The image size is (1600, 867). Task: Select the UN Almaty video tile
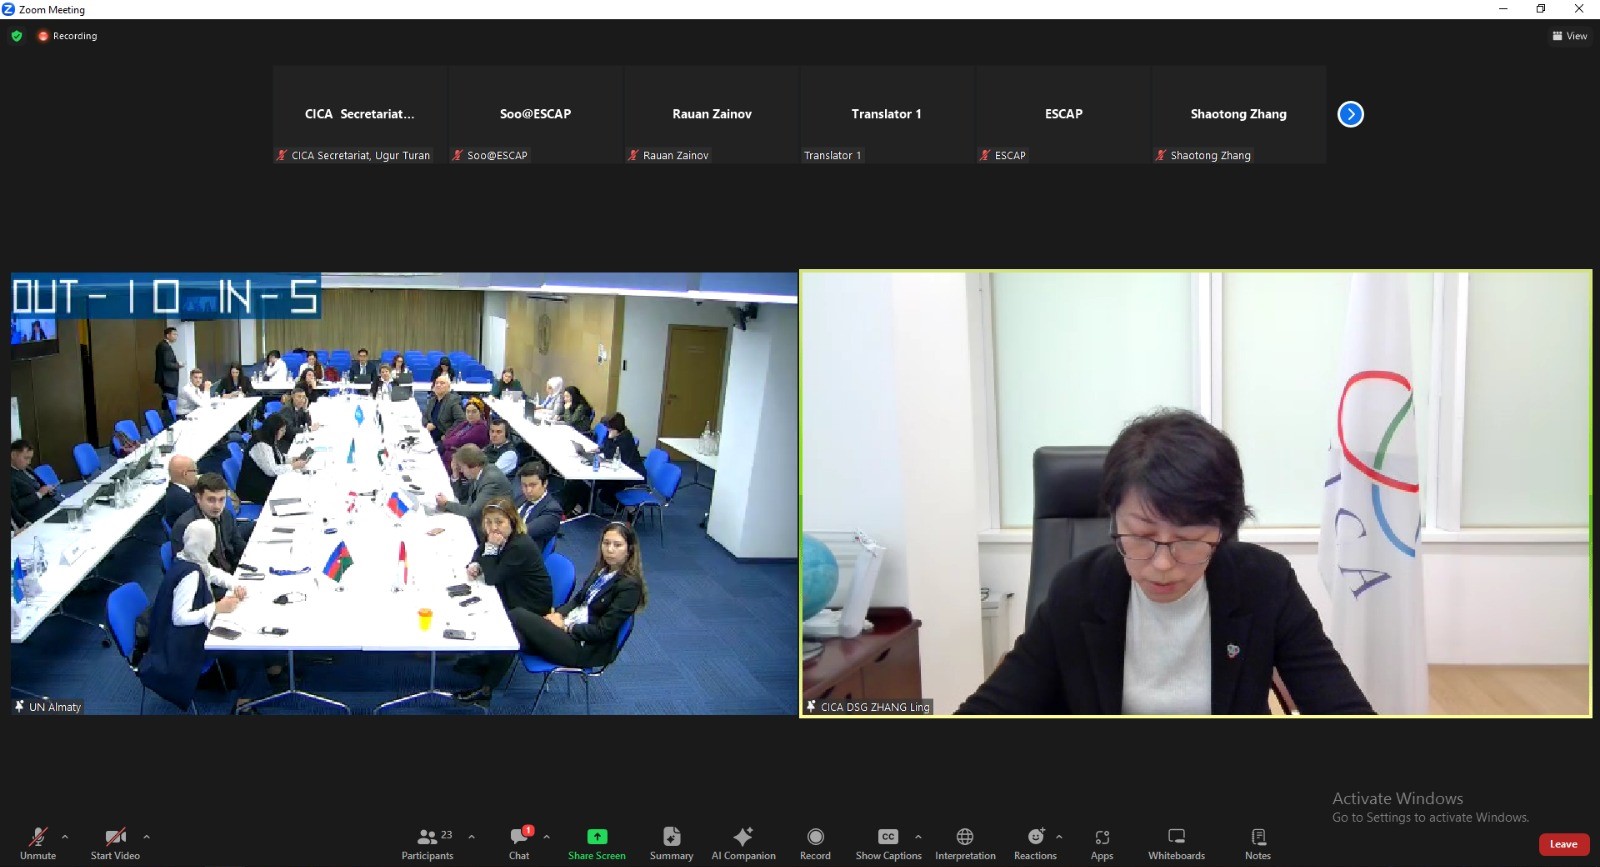click(404, 493)
